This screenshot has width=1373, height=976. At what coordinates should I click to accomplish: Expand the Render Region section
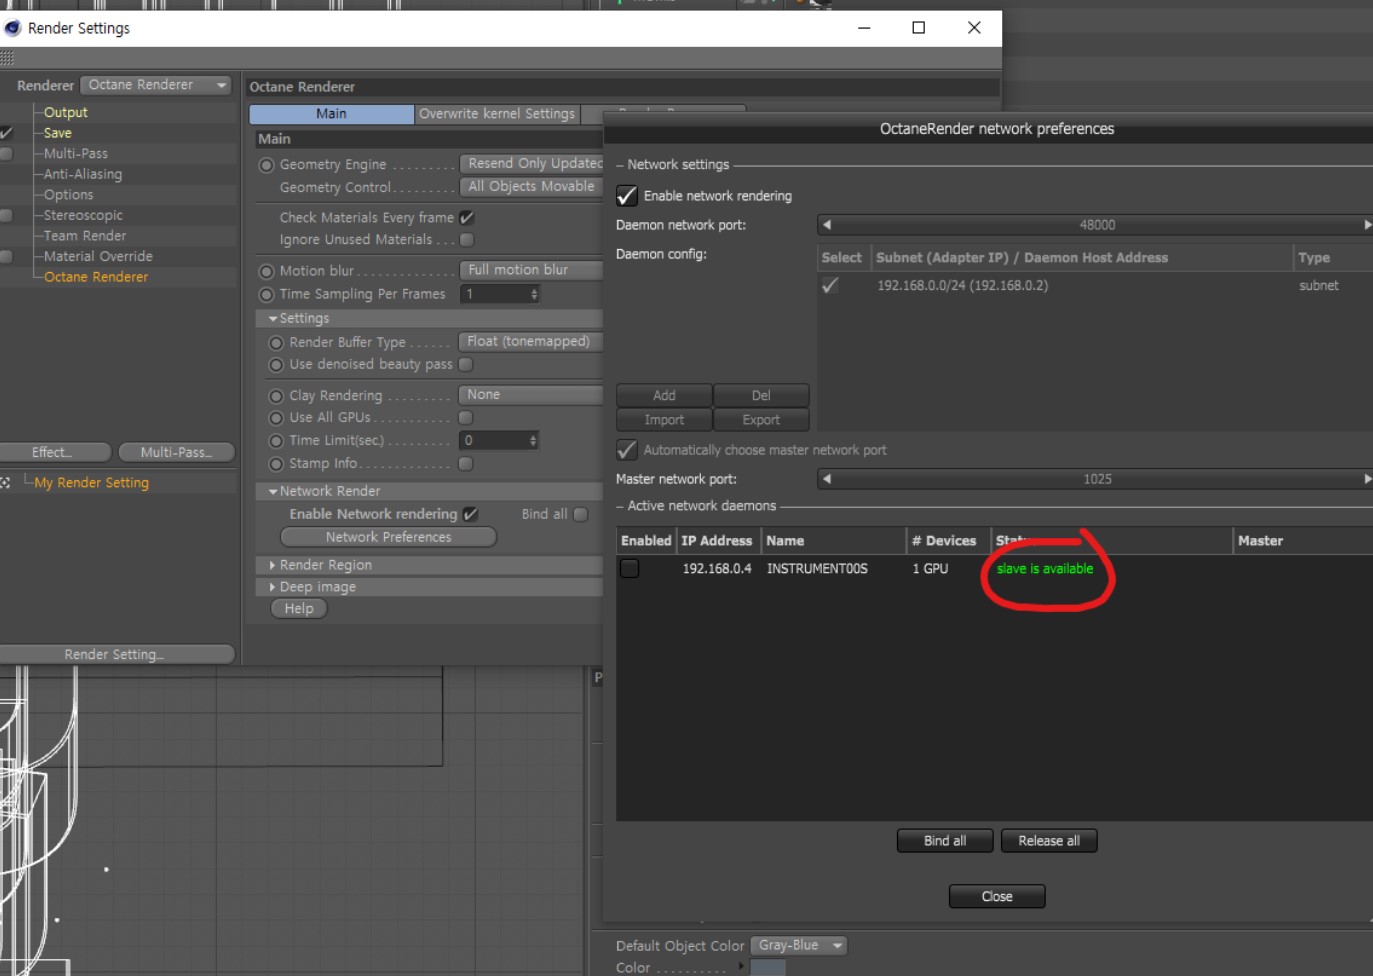273,566
